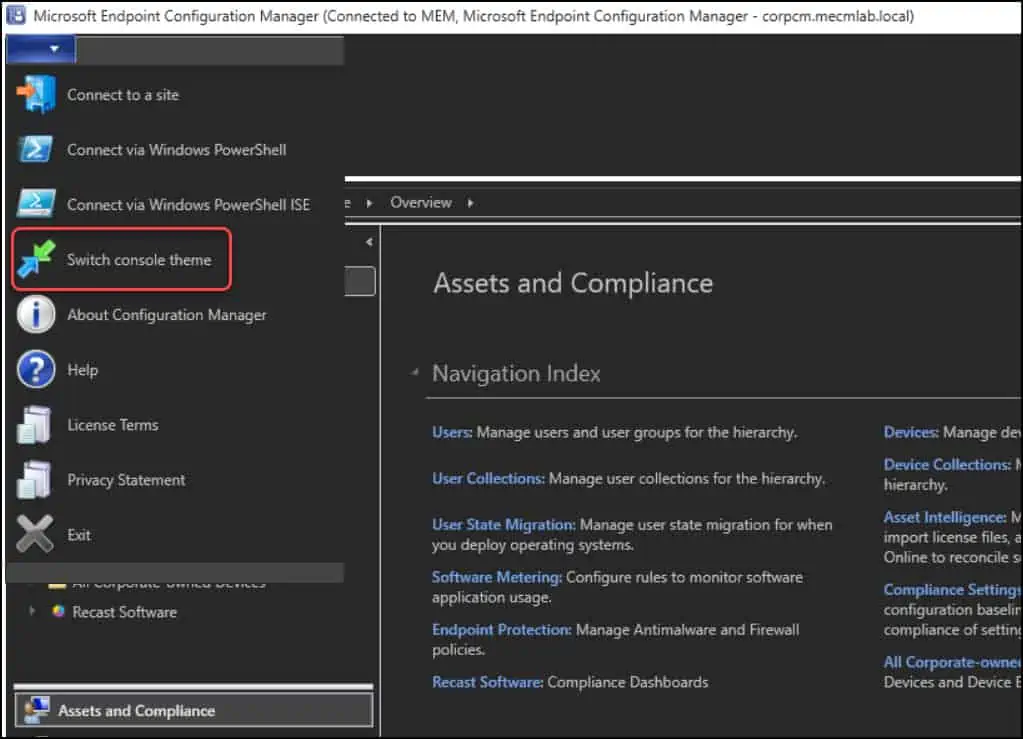Click the Help question mark icon
The image size is (1023, 739).
(x=36, y=369)
